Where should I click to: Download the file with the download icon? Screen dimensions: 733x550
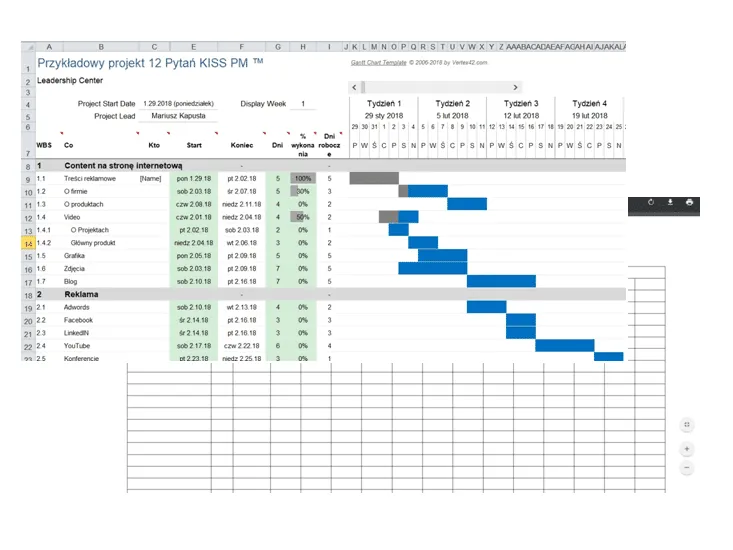point(670,202)
